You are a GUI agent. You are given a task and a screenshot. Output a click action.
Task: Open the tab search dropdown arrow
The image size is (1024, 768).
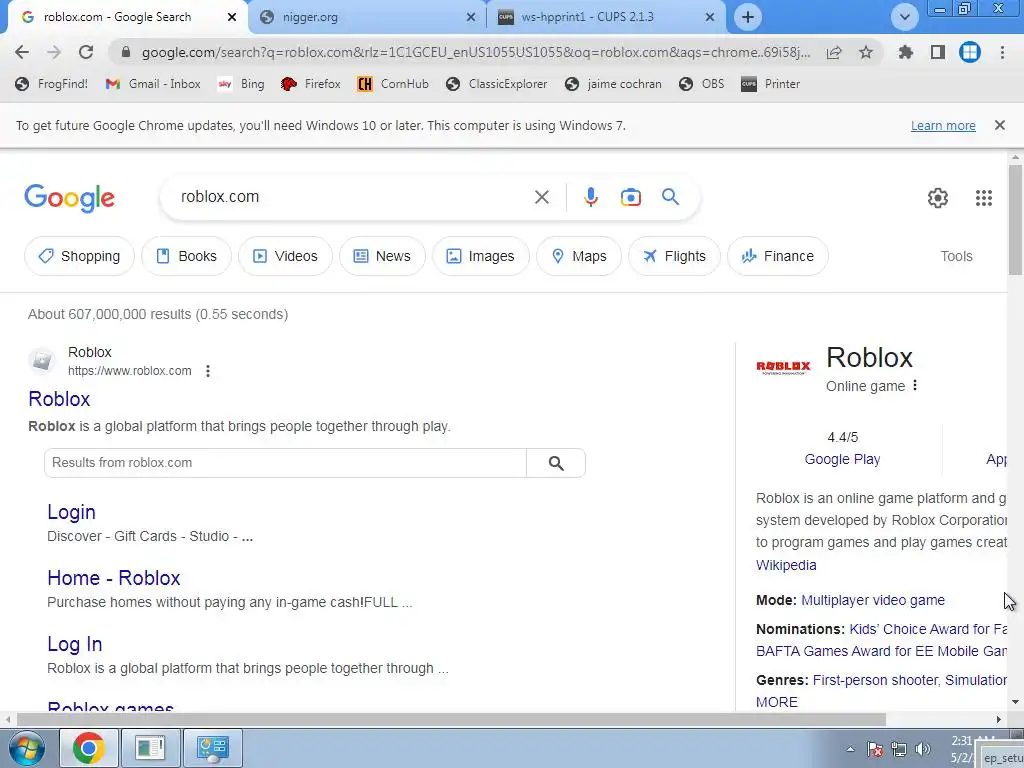tap(904, 17)
